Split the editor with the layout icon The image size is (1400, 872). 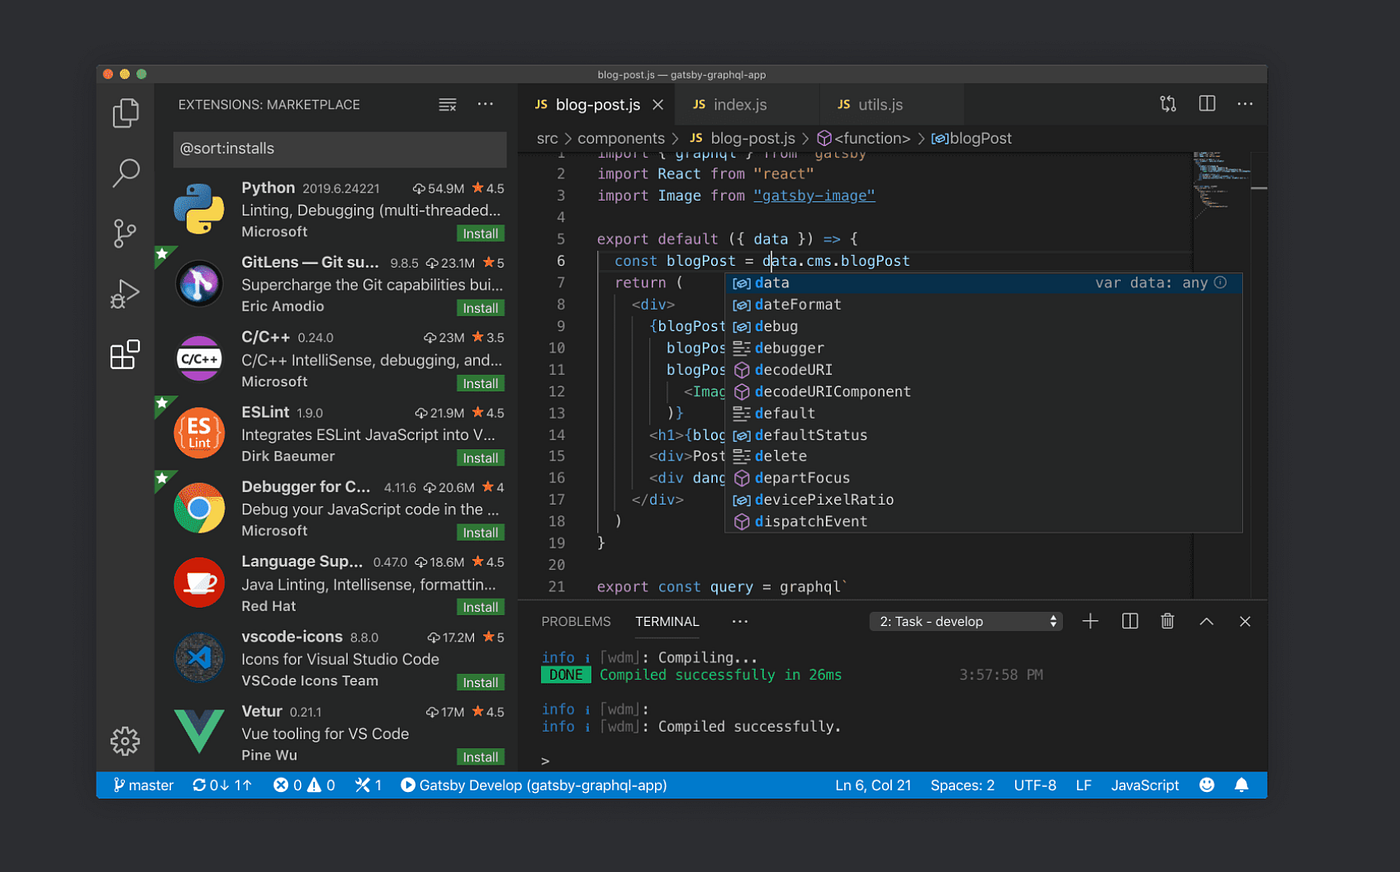coord(1207,103)
